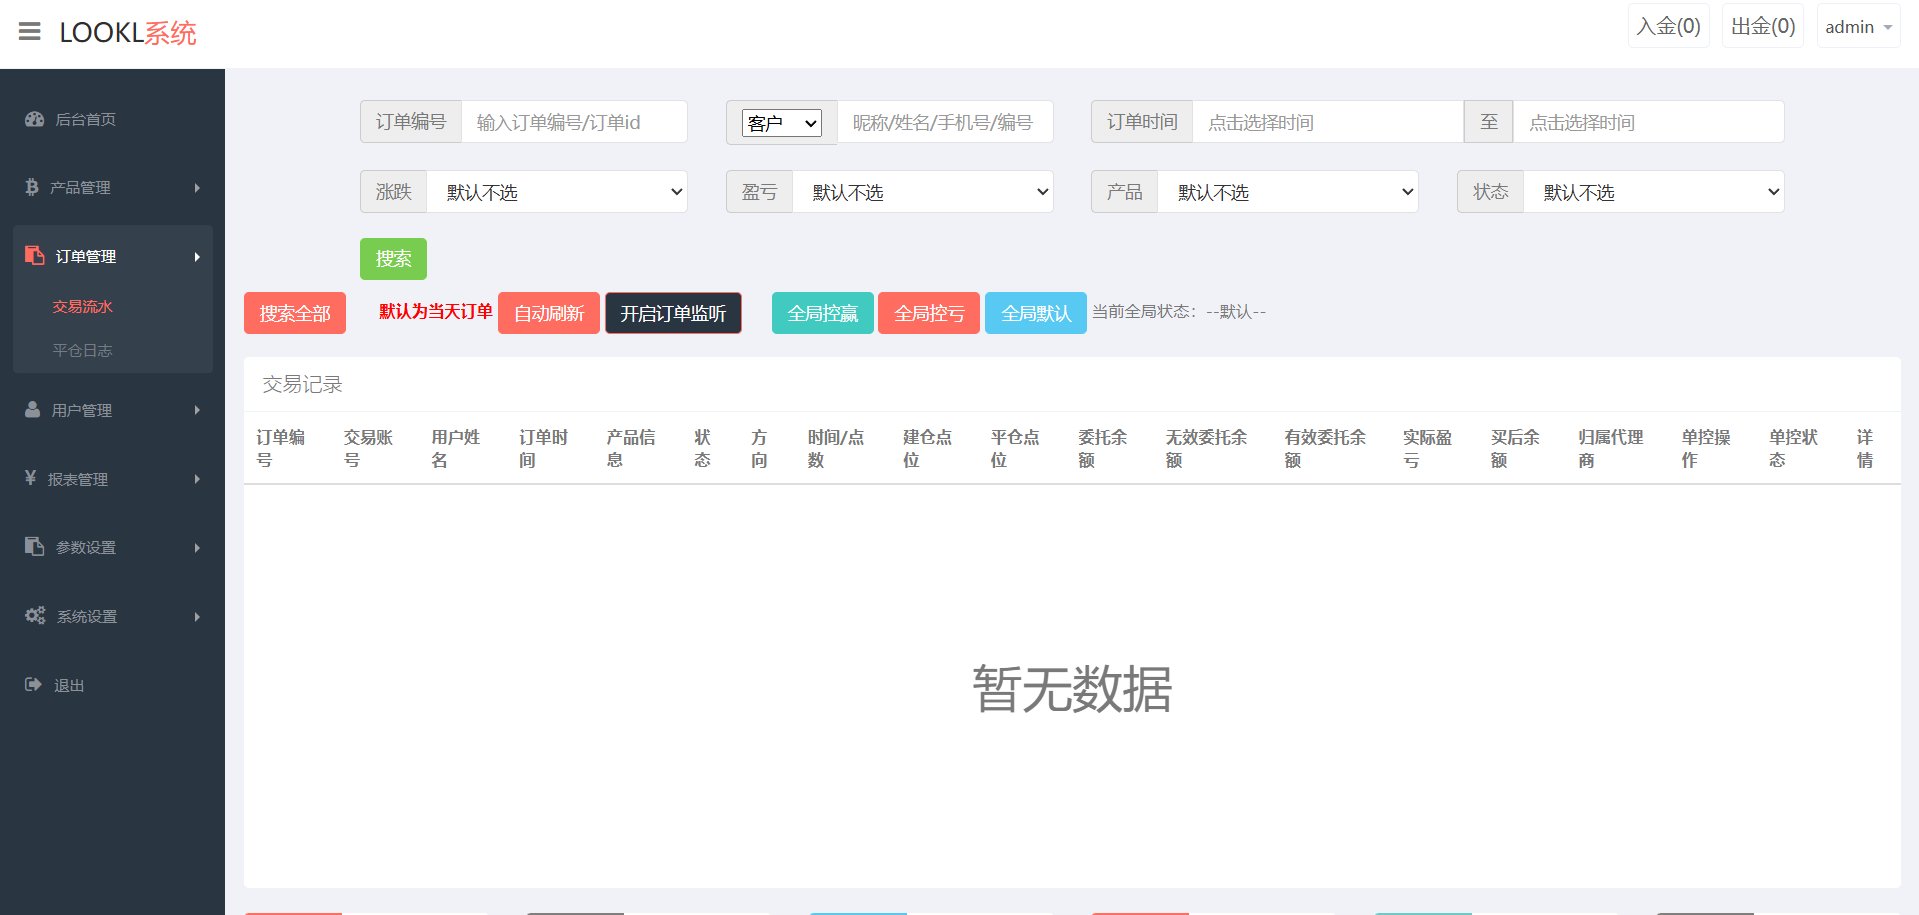This screenshot has height=915, width=1919.
Task: Click the order number input field
Action: [x=574, y=122]
